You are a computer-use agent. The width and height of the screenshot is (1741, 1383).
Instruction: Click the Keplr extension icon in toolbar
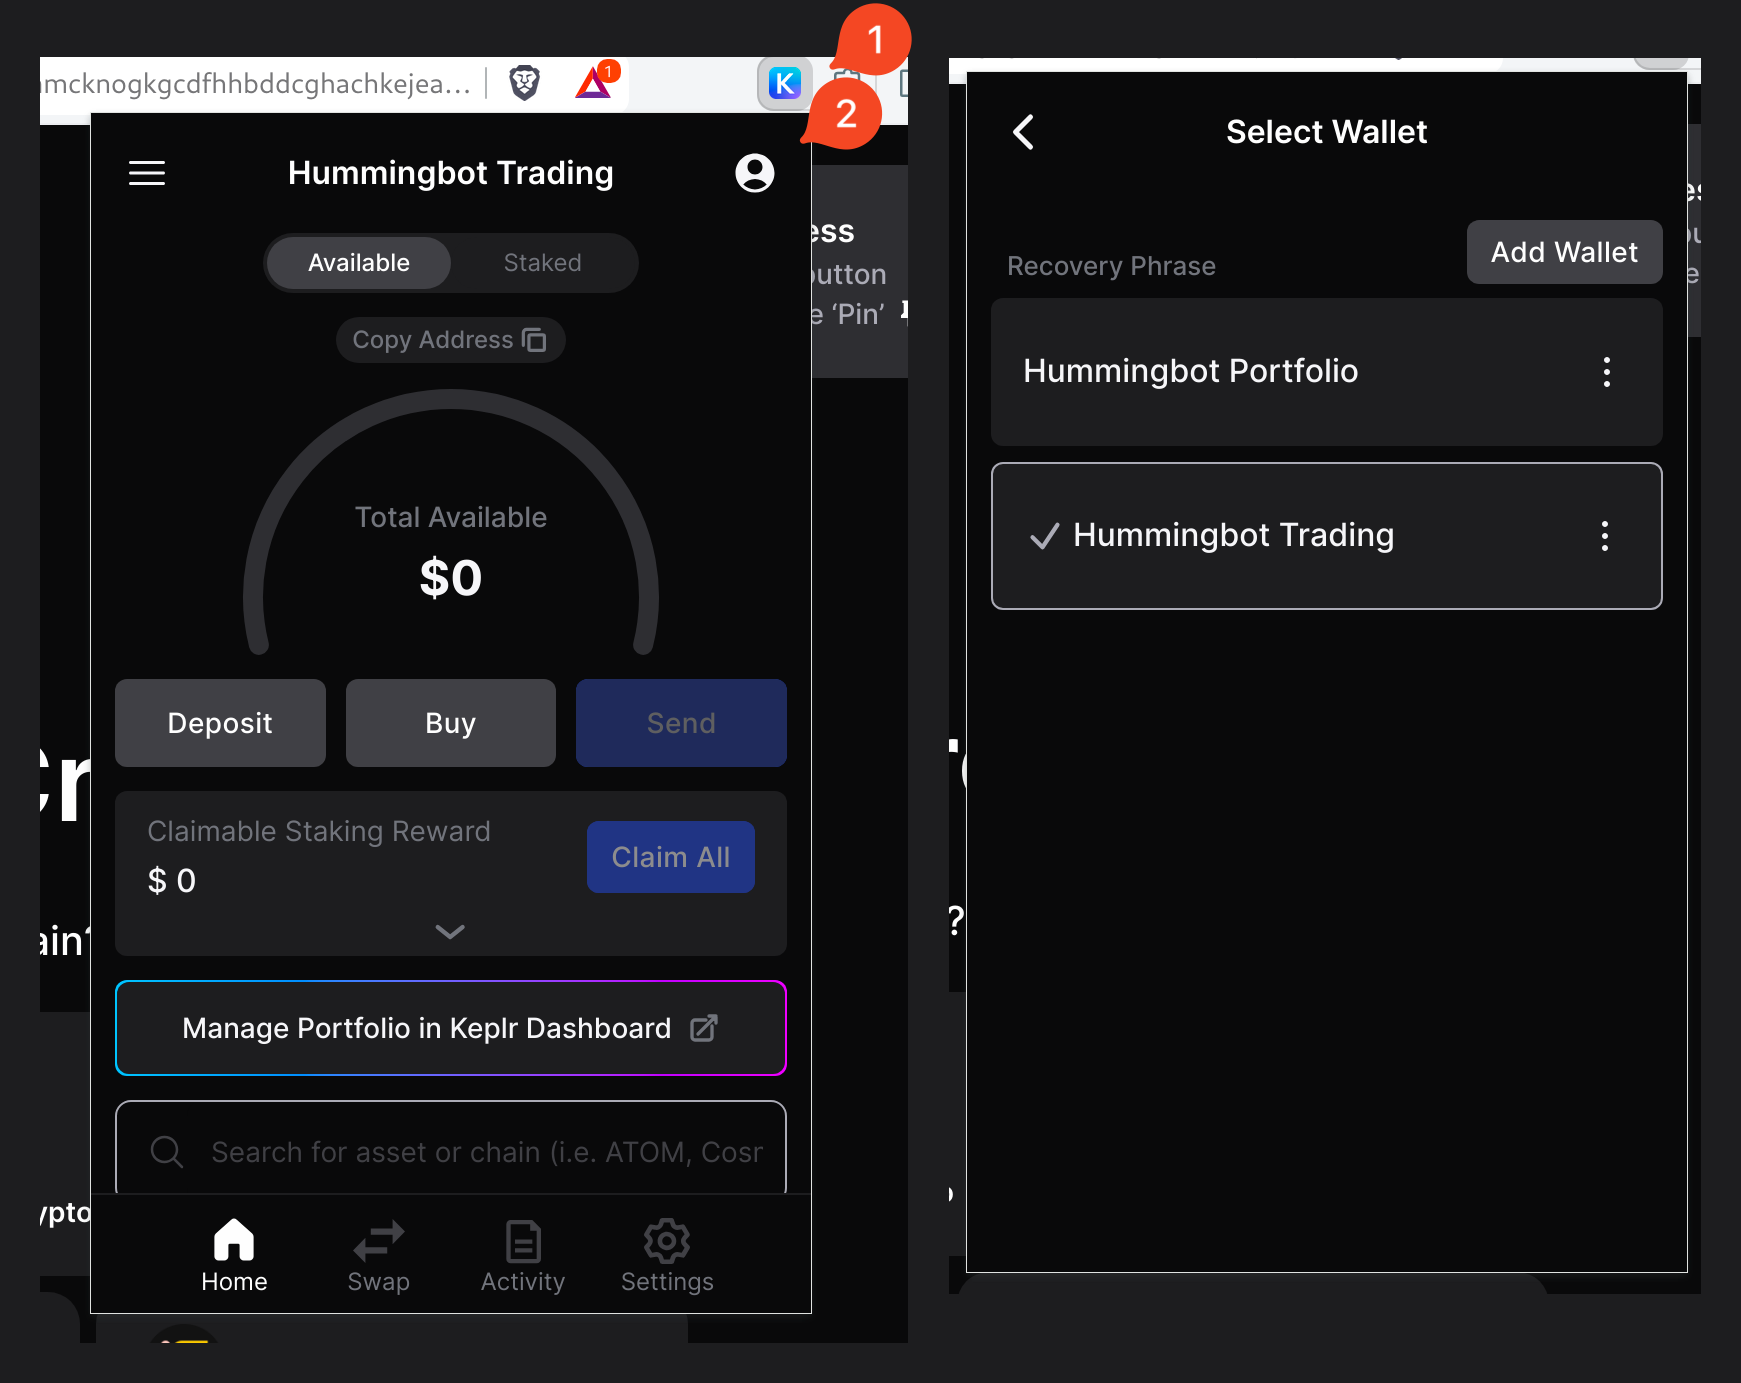[784, 84]
